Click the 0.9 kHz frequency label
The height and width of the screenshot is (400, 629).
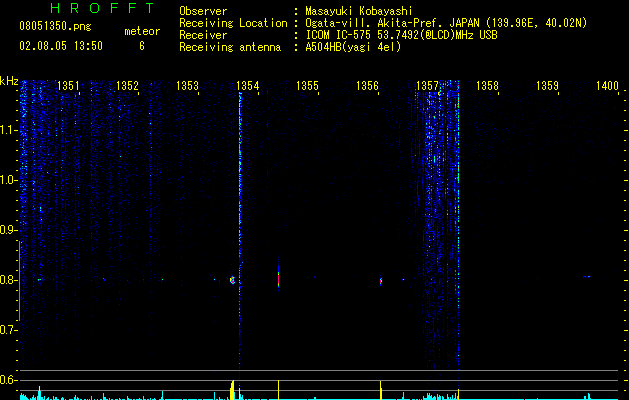(9, 230)
